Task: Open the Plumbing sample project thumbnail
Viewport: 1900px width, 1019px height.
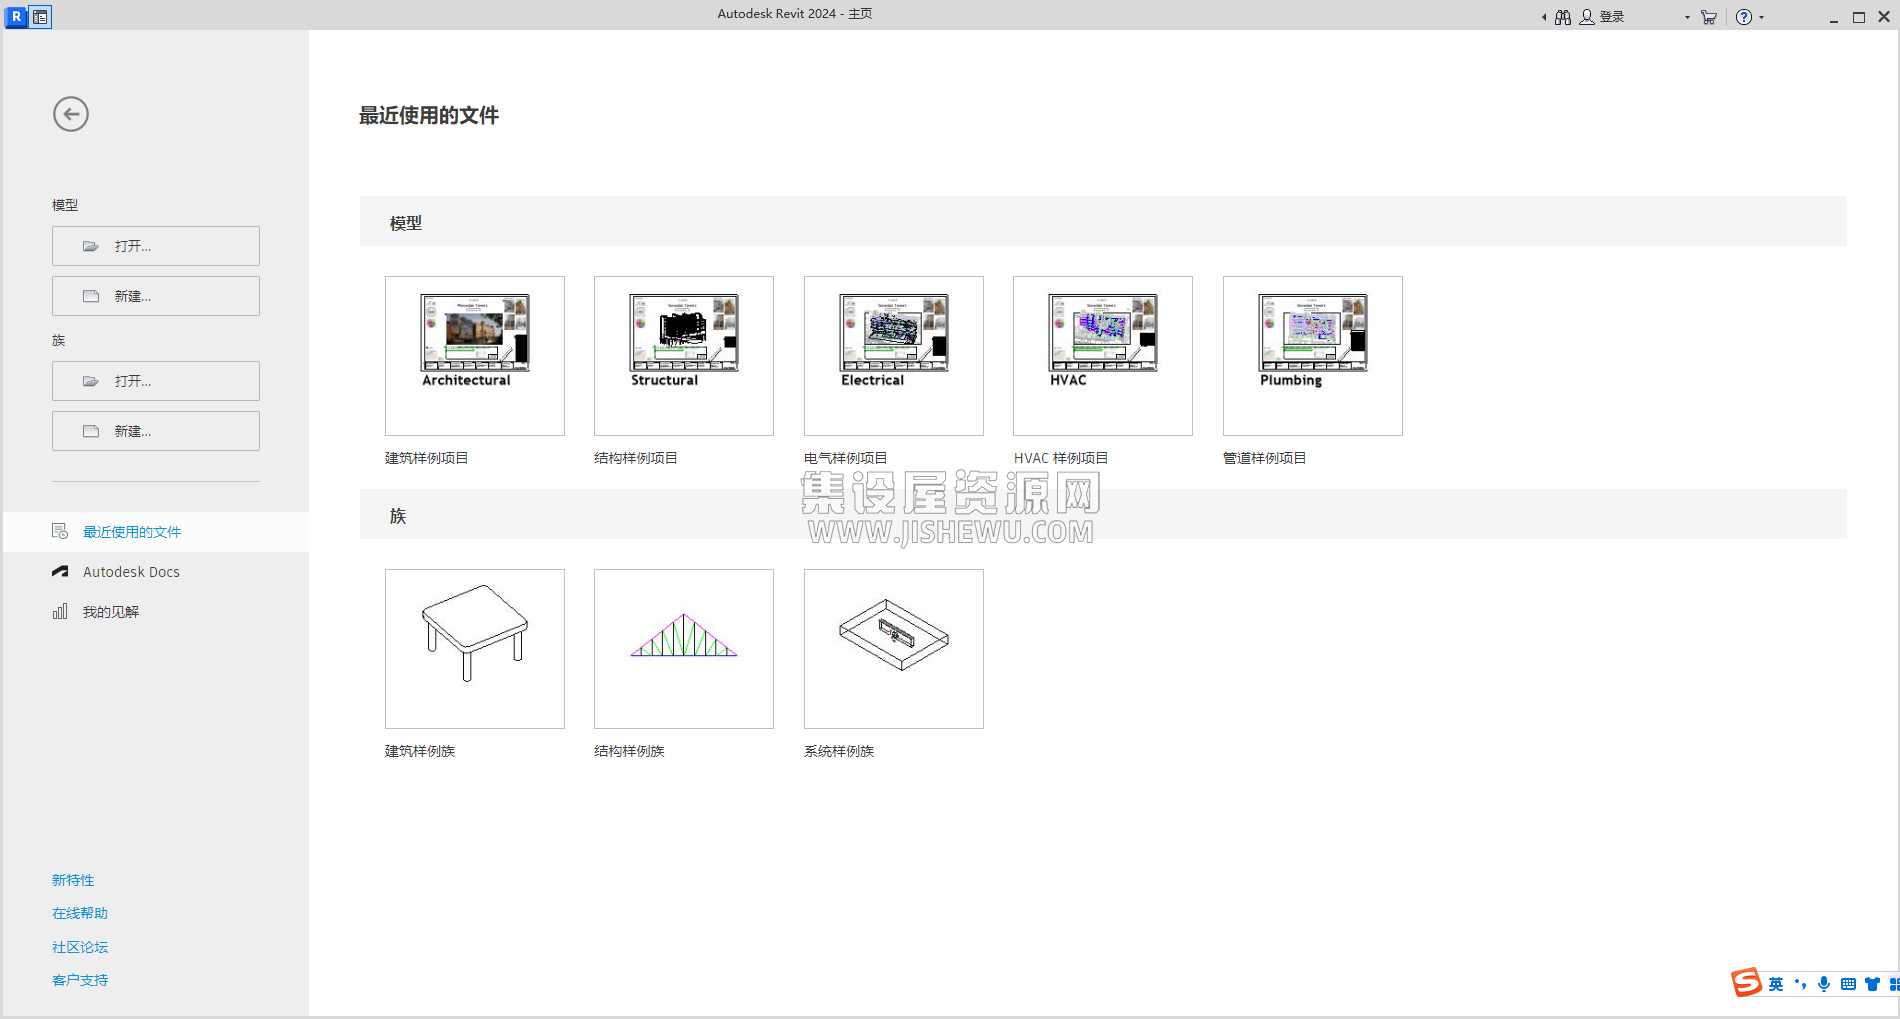Action: tap(1313, 356)
